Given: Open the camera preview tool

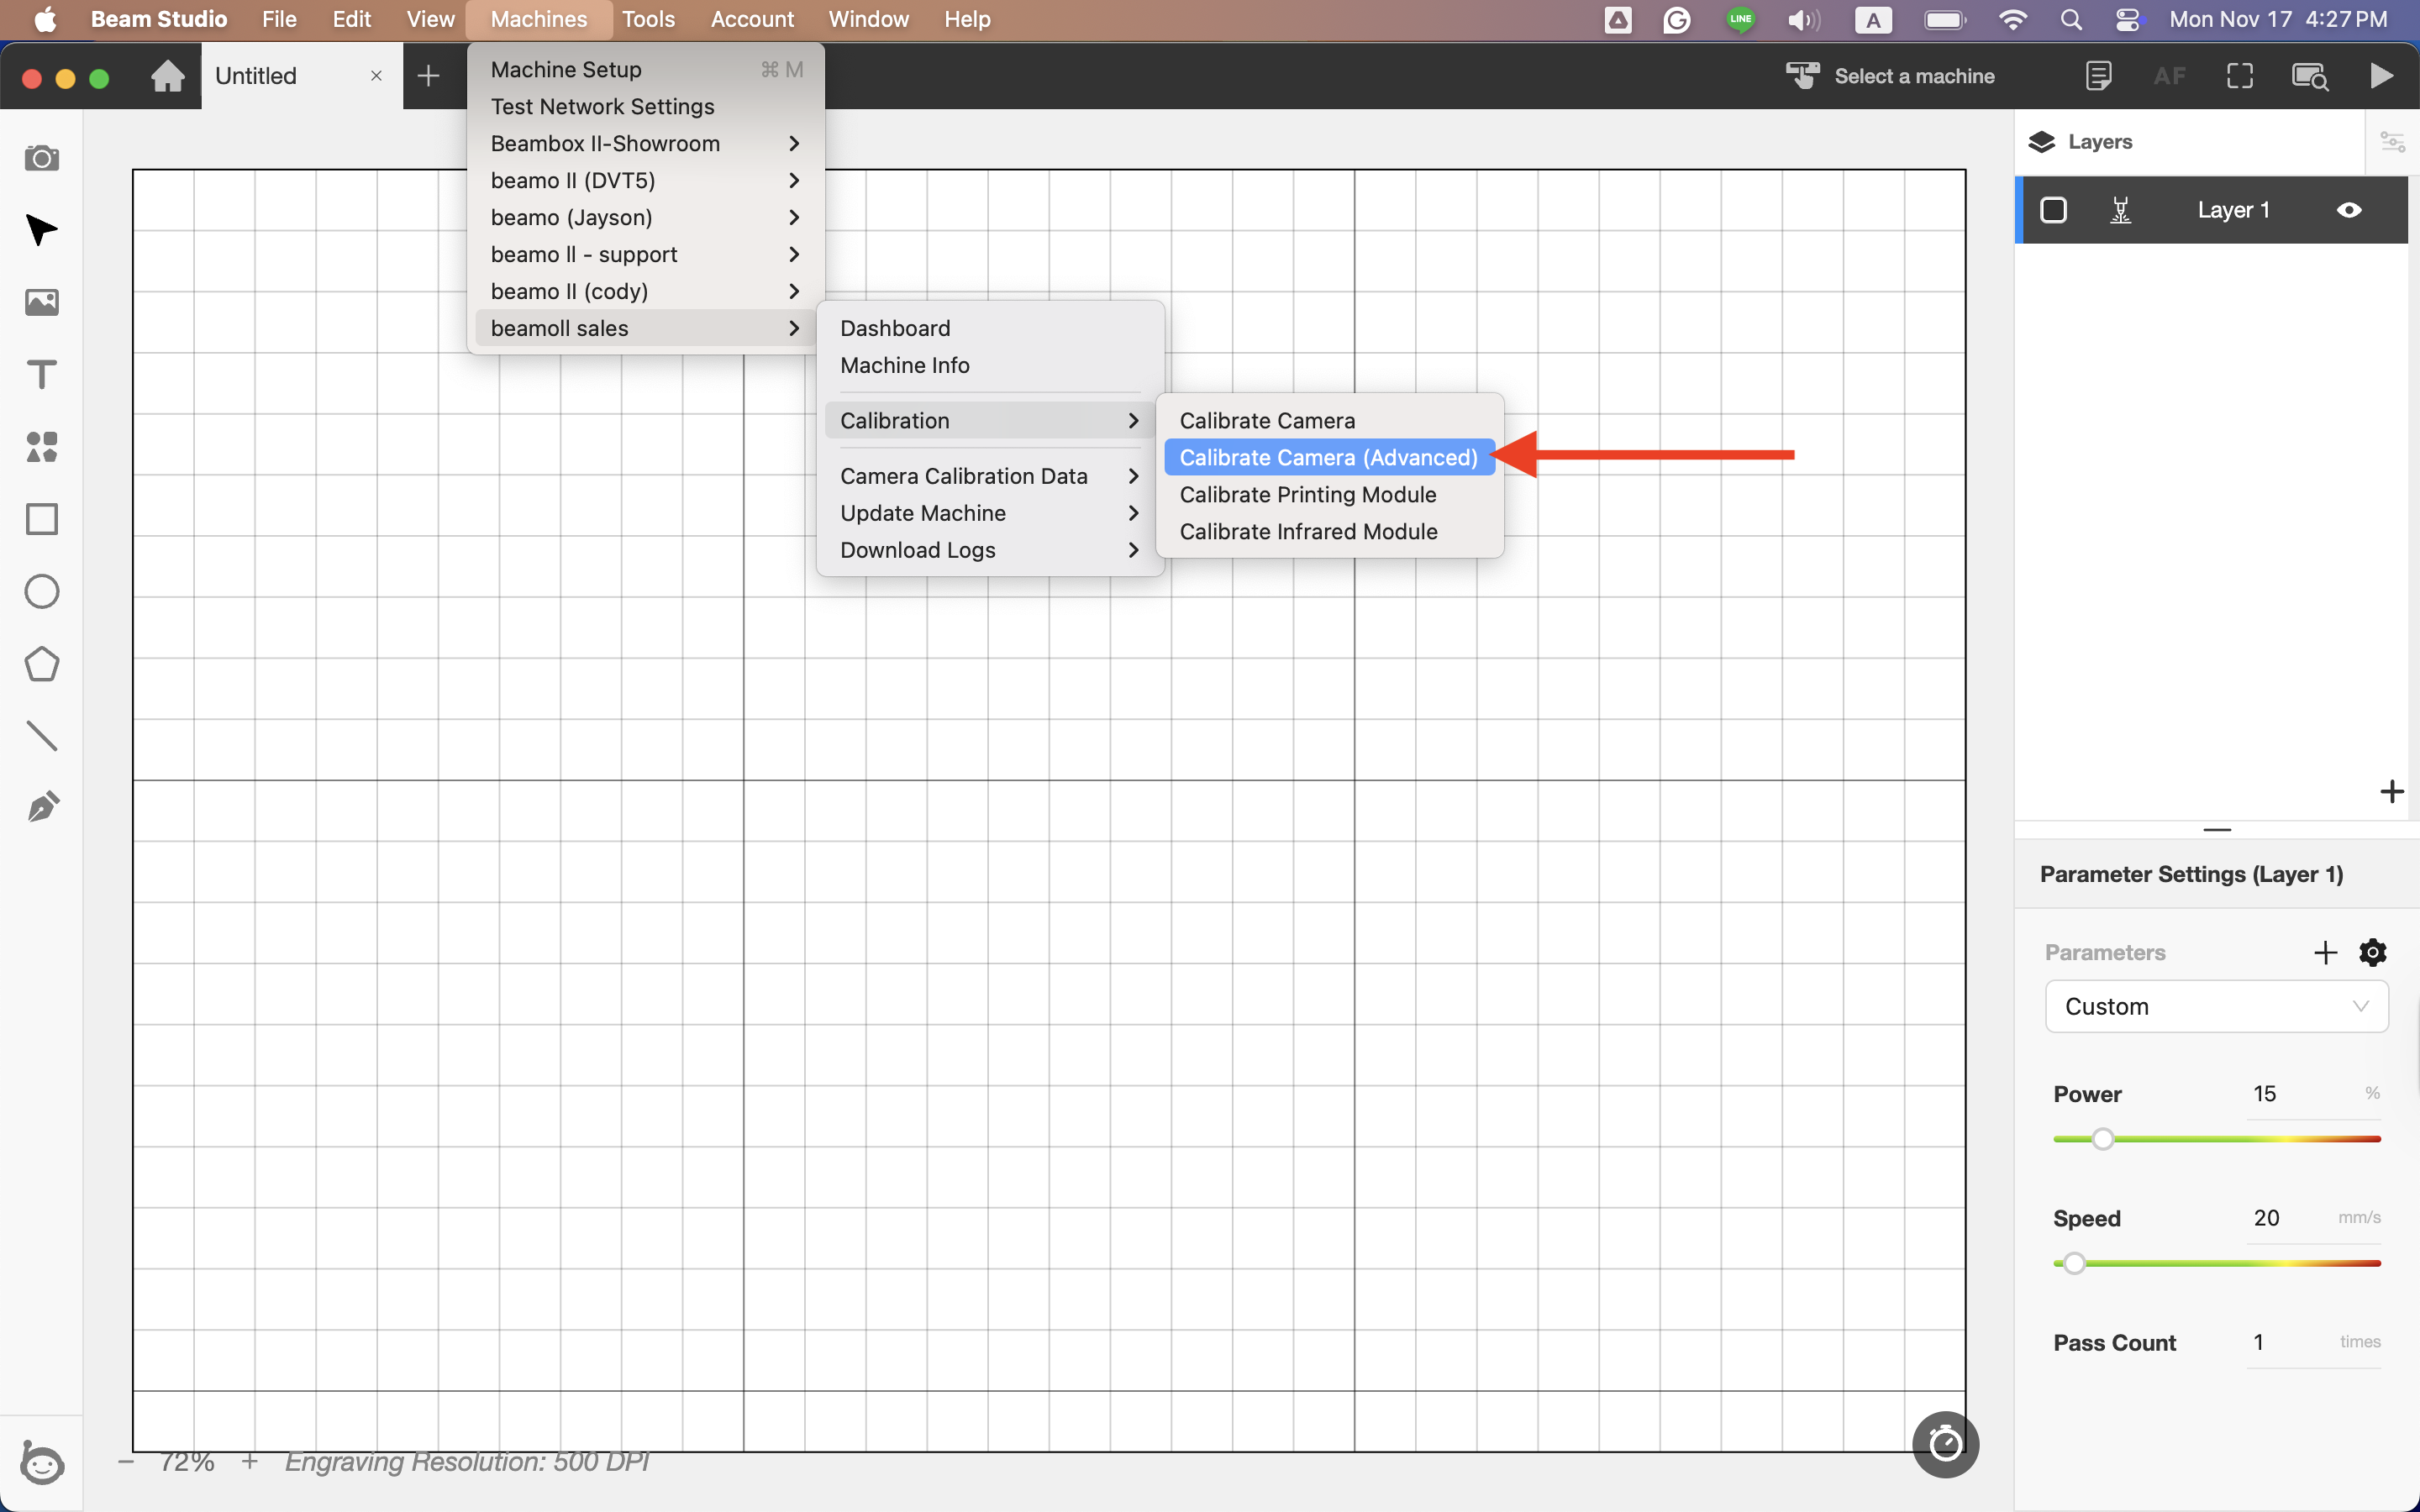Looking at the screenshot, I should (41, 158).
